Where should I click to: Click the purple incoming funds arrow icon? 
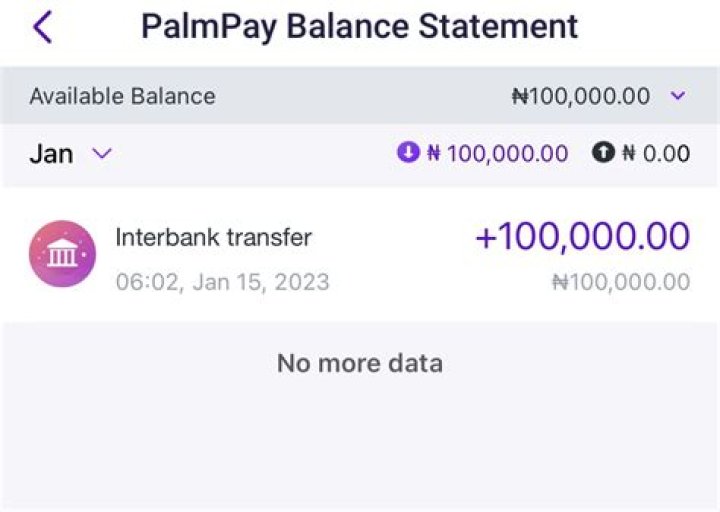(407, 153)
